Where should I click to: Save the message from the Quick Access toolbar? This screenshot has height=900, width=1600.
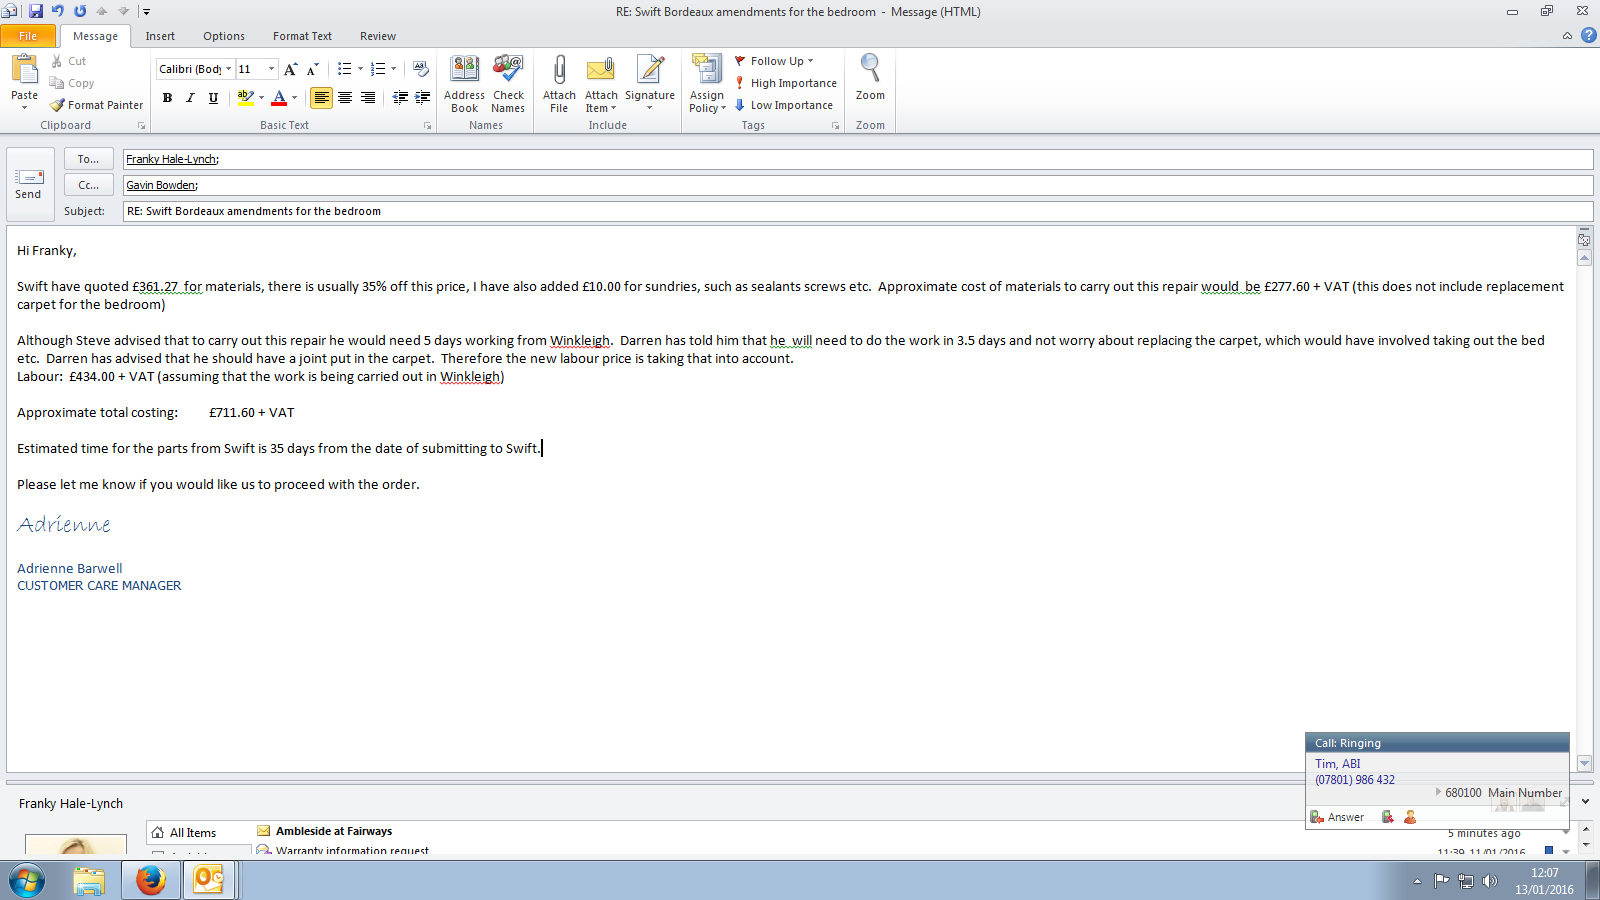coord(36,11)
